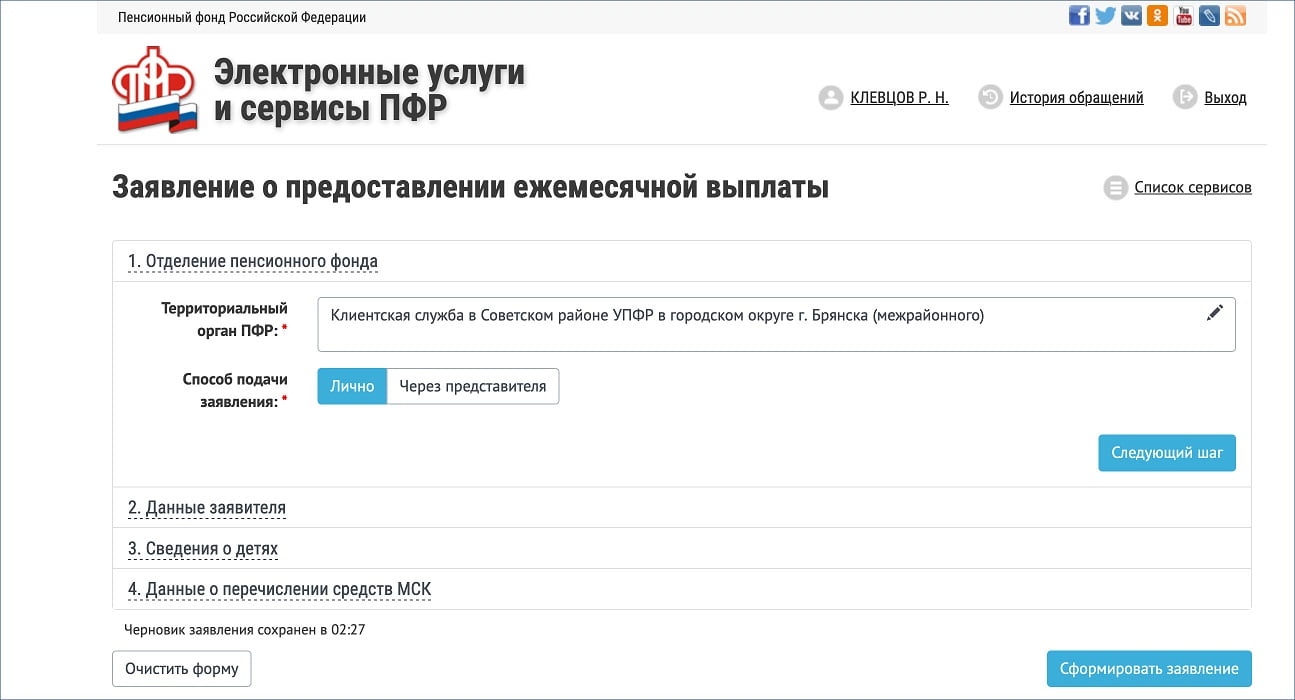1295x700 pixels.
Task: Click the VK social network icon
Action: 1131,15
